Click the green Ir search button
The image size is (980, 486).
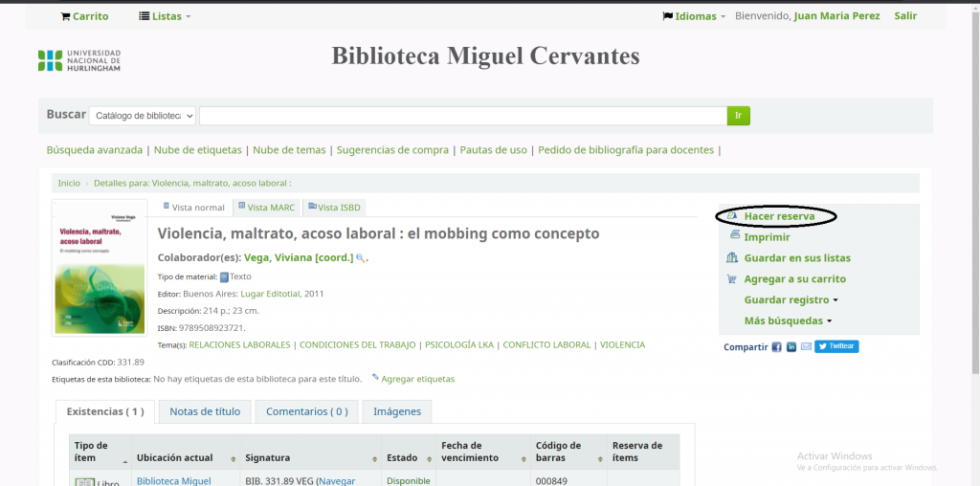point(738,116)
